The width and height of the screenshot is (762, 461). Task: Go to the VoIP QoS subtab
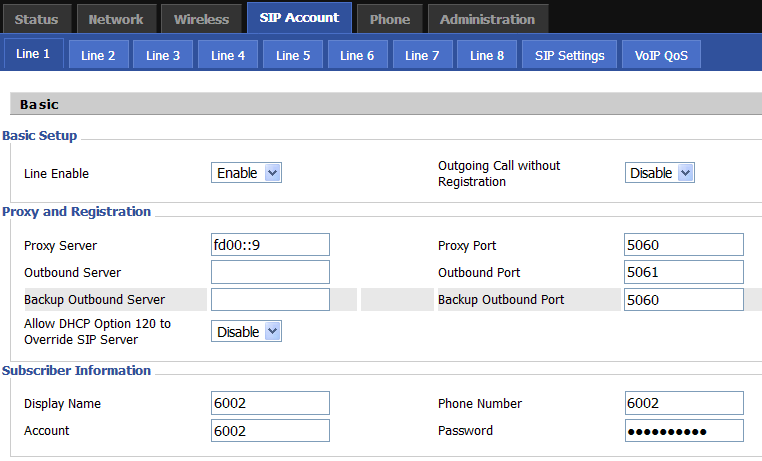click(x=661, y=55)
